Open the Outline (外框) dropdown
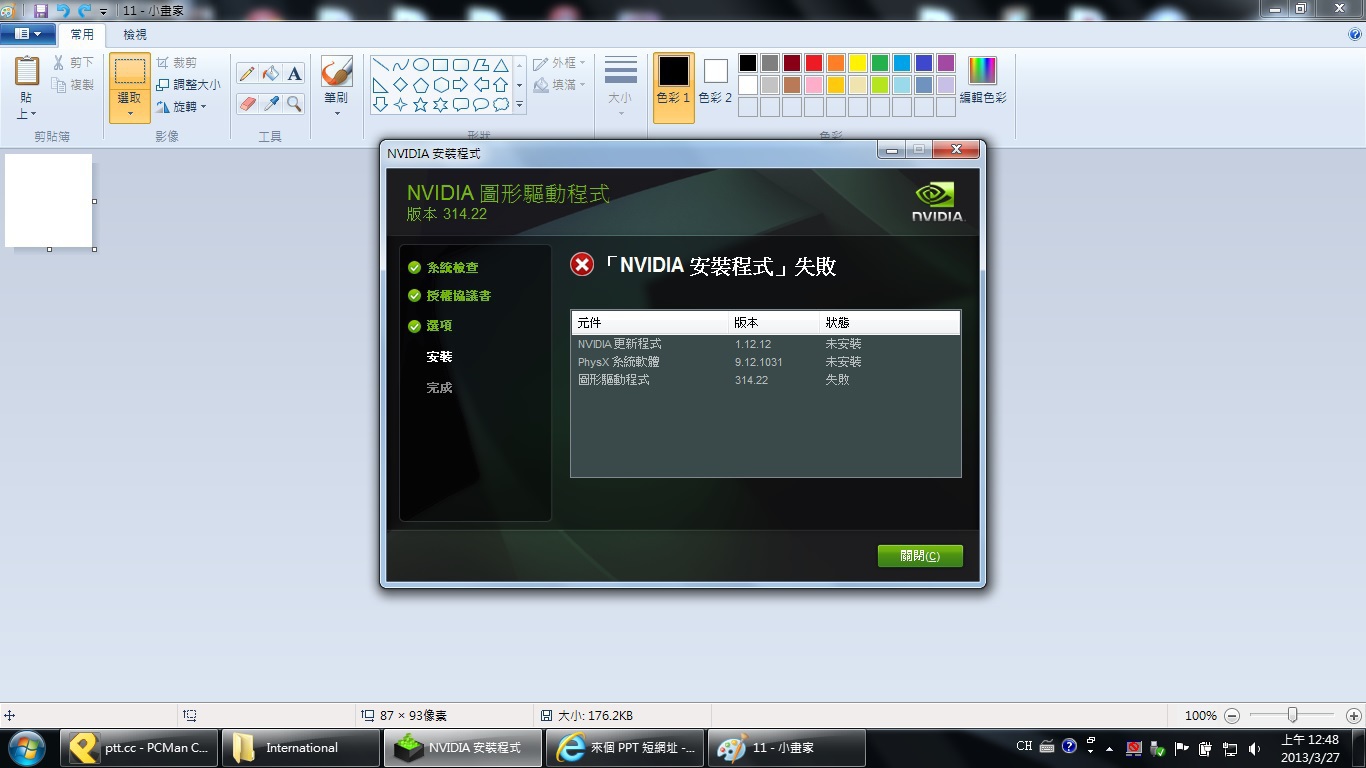This screenshot has width=1366, height=768. click(560, 63)
